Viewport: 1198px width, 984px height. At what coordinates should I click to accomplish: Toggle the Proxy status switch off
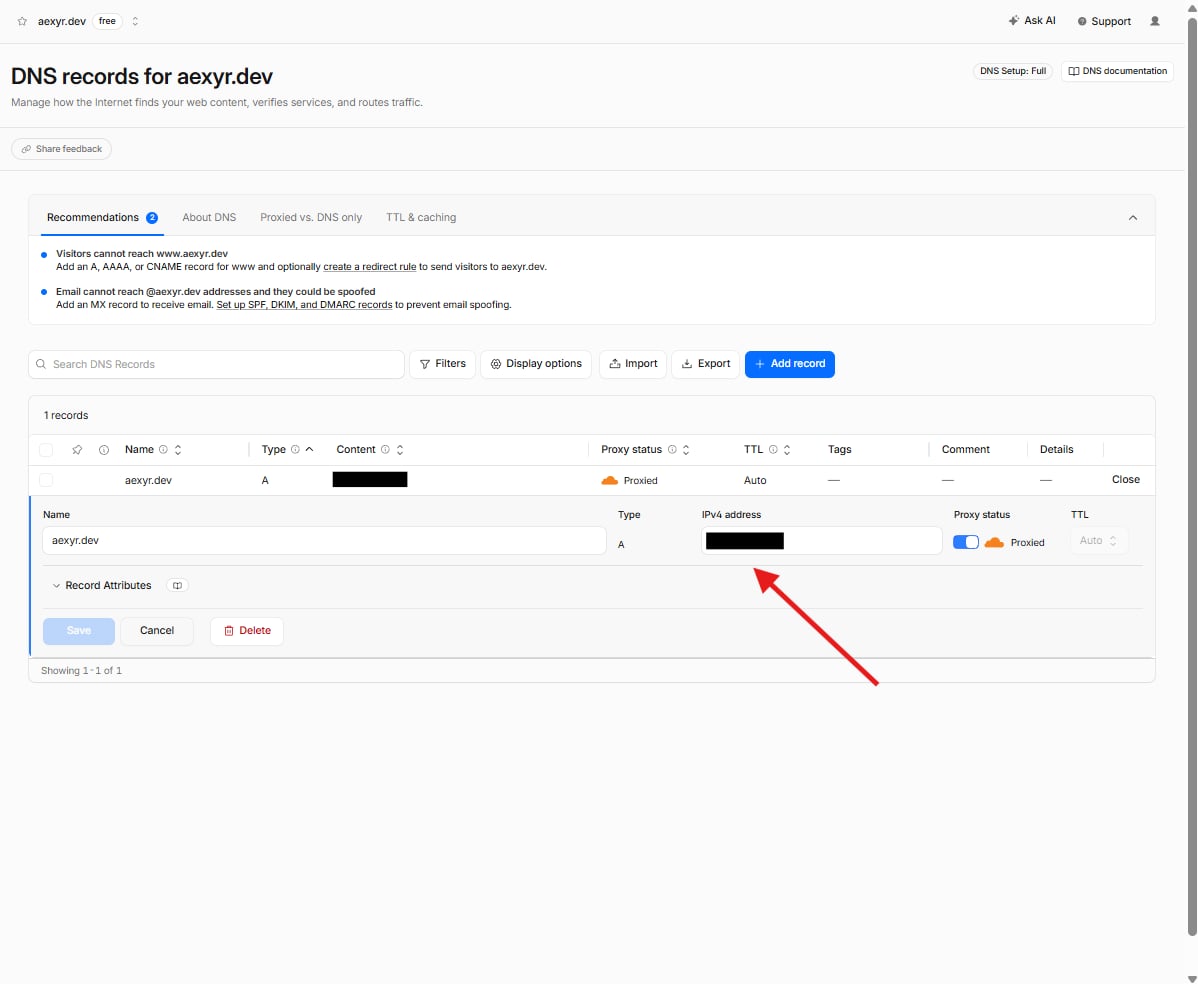(966, 542)
